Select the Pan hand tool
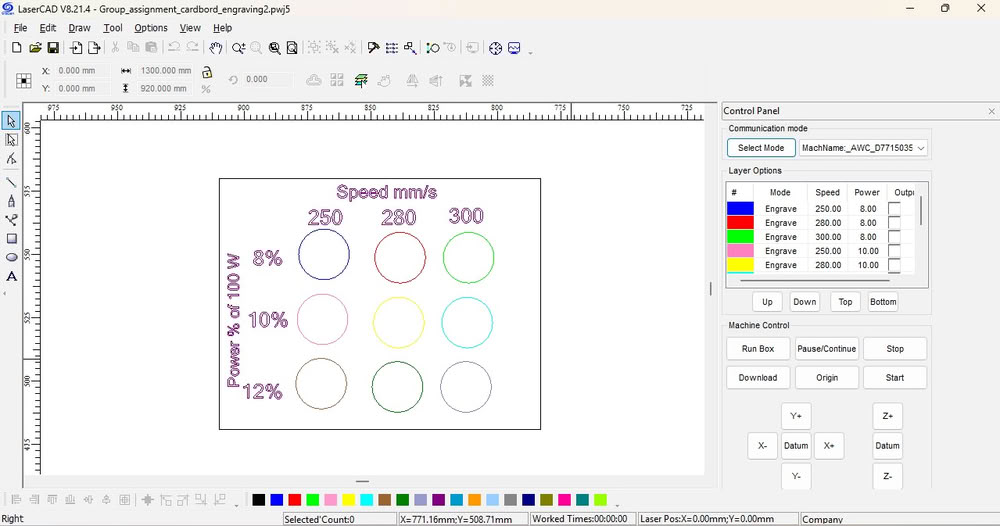 point(216,48)
